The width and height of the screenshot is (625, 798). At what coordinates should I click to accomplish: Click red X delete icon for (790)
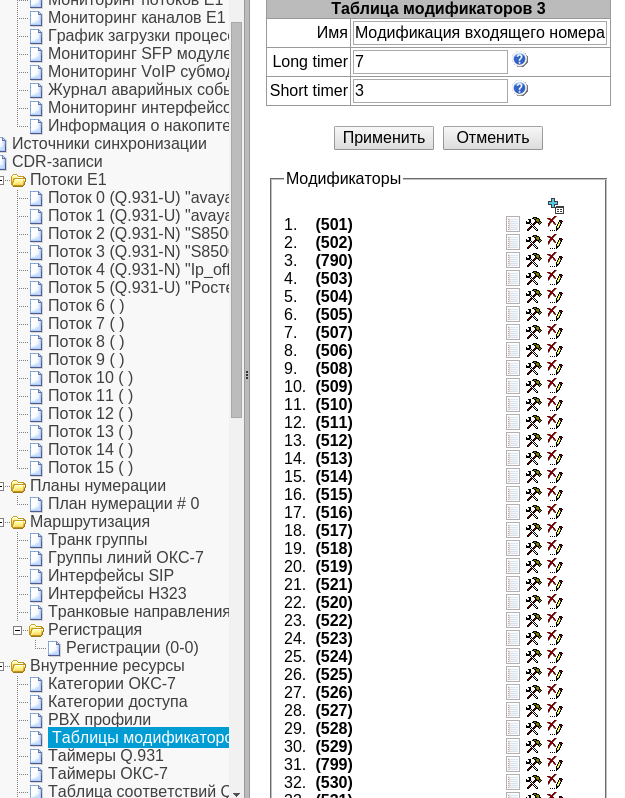pyautogui.click(x=555, y=260)
